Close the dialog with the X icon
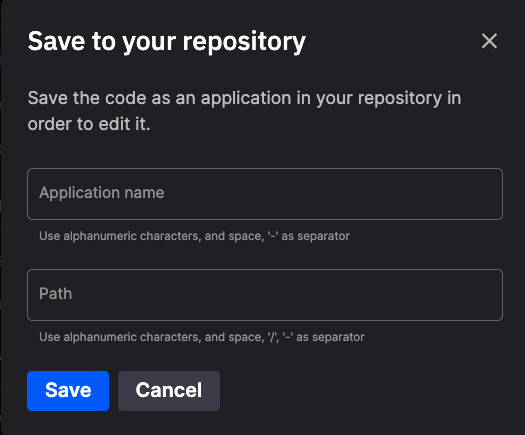Image resolution: width=525 pixels, height=435 pixels. [489, 41]
